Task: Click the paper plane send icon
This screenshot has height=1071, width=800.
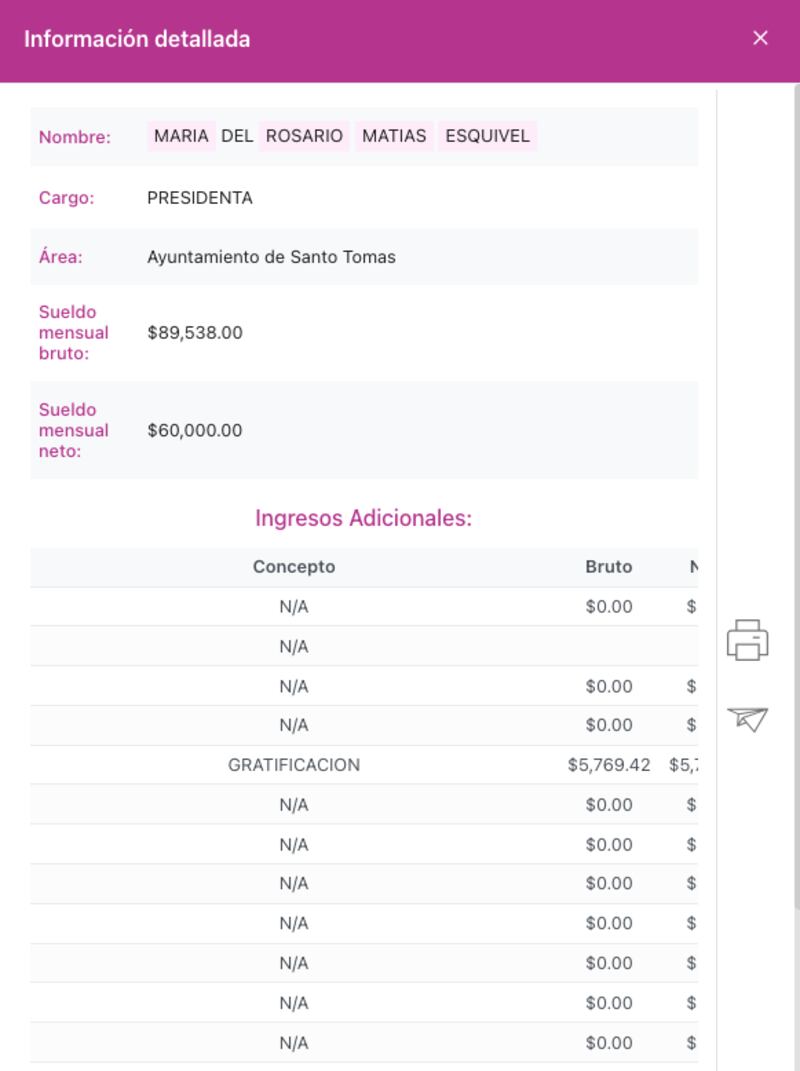Action: point(747,718)
